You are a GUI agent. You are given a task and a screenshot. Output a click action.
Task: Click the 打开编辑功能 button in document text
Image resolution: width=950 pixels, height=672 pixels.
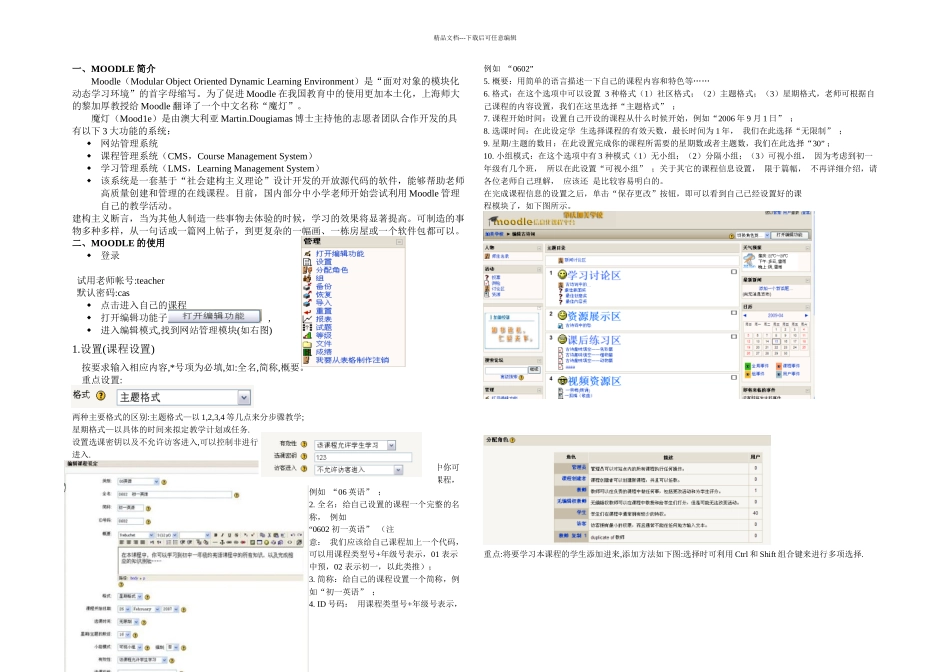213,316
